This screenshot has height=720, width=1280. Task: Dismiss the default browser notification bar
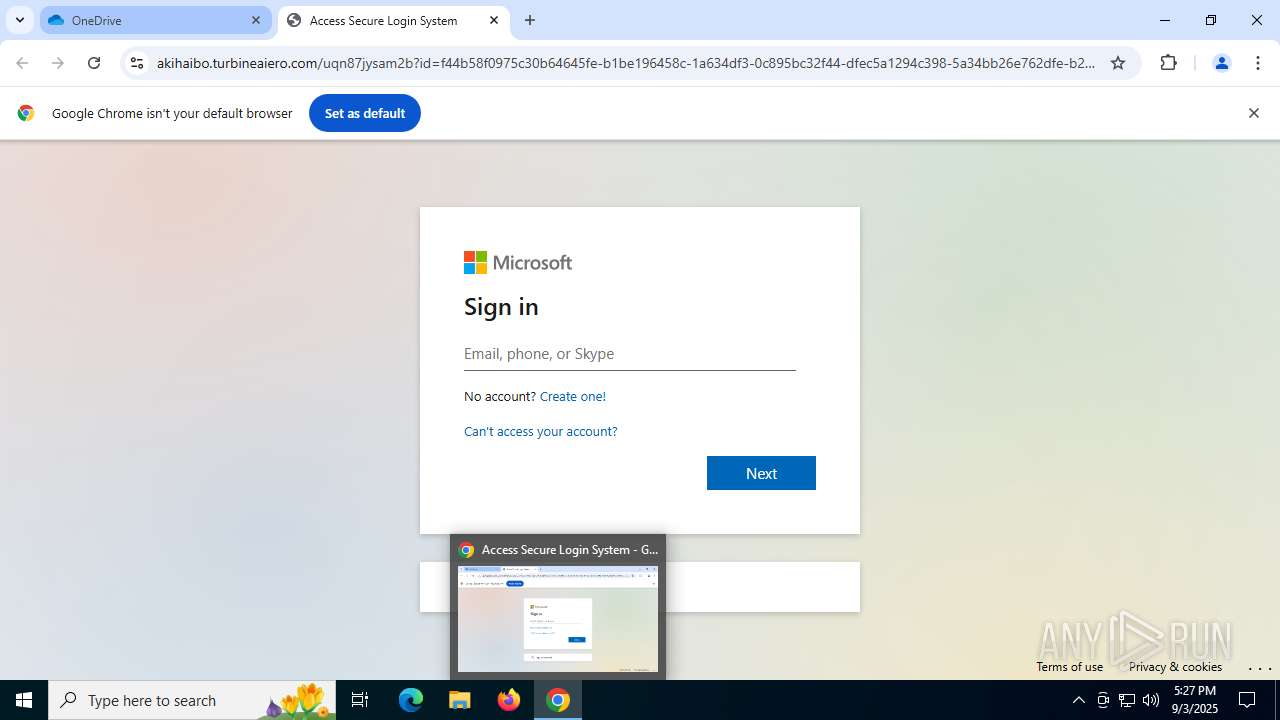(1253, 113)
